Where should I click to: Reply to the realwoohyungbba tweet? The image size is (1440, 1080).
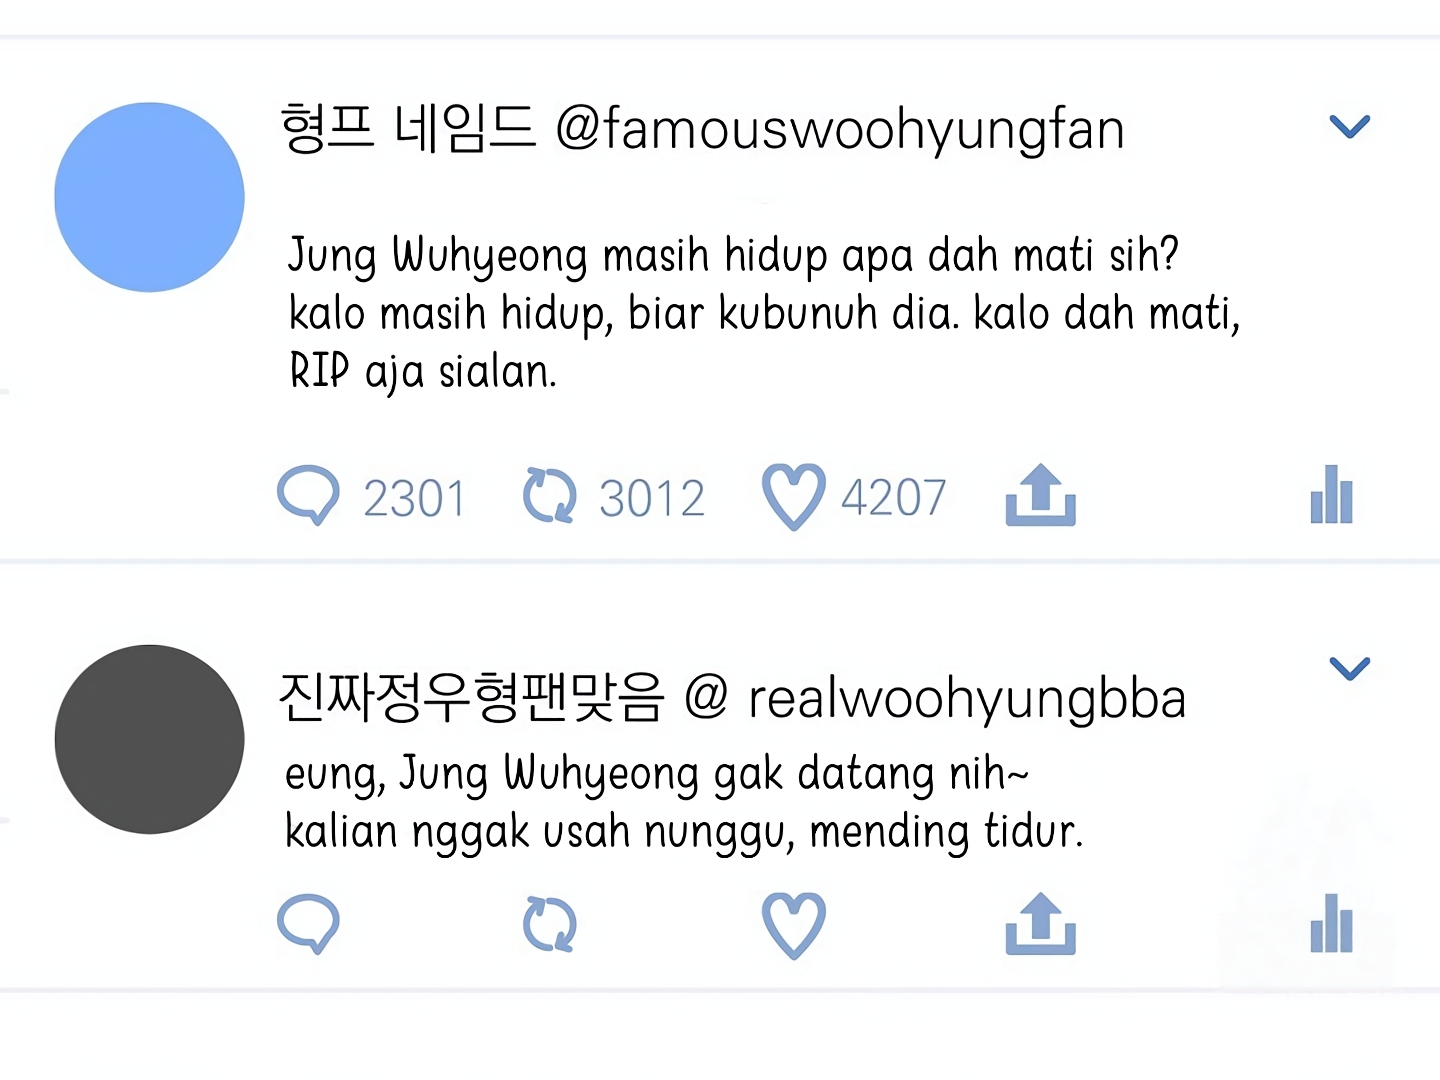tap(308, 923)
